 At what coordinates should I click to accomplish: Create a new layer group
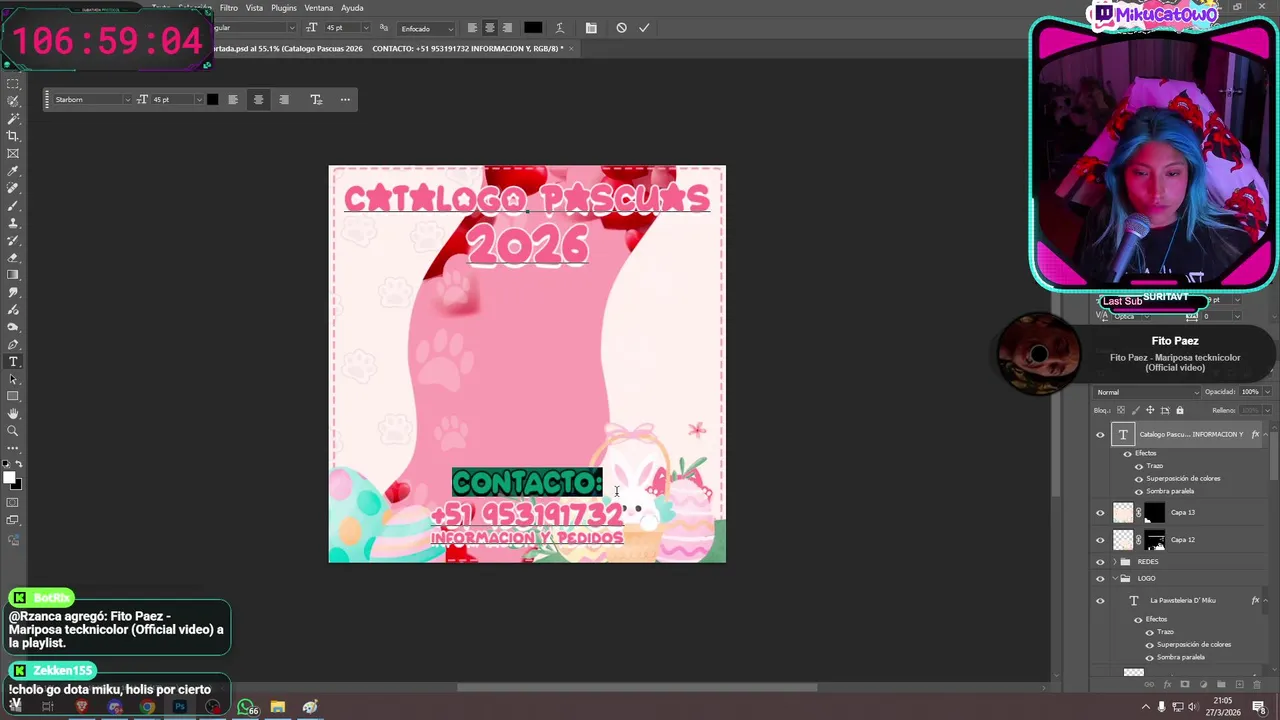coord(1221,685)
